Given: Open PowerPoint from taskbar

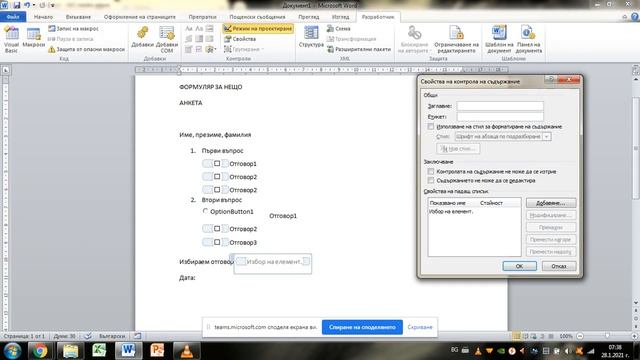Looking at the screenshot, I should coord(157,351).
